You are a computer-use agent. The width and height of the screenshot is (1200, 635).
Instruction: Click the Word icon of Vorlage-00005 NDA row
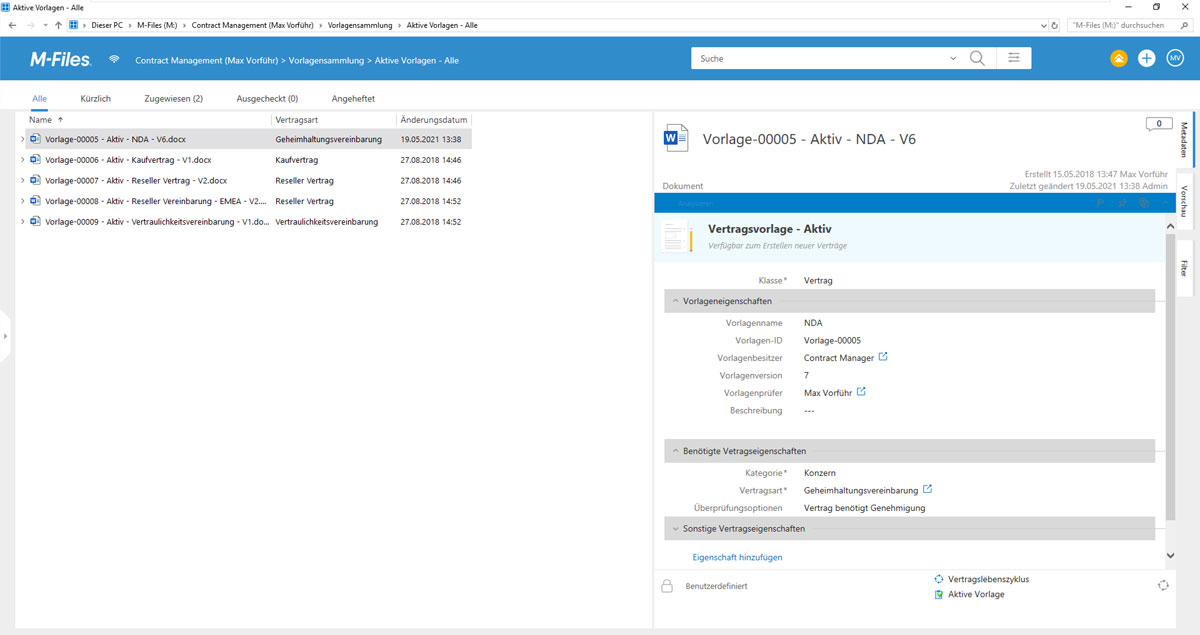[x=36, y=139]
